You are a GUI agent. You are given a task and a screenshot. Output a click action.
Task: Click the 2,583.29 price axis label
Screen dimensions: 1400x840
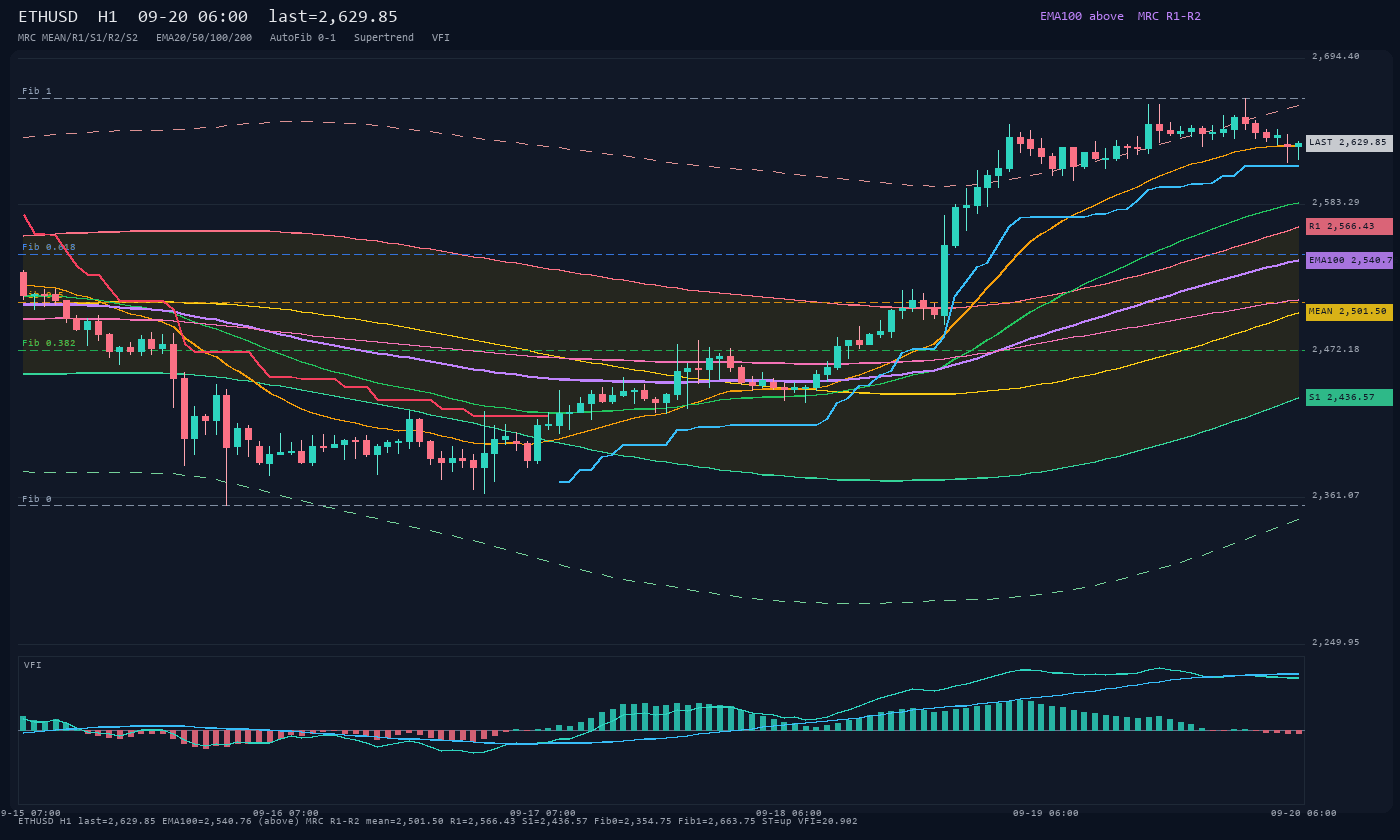pyautogui.click(x=1336, y=203)
